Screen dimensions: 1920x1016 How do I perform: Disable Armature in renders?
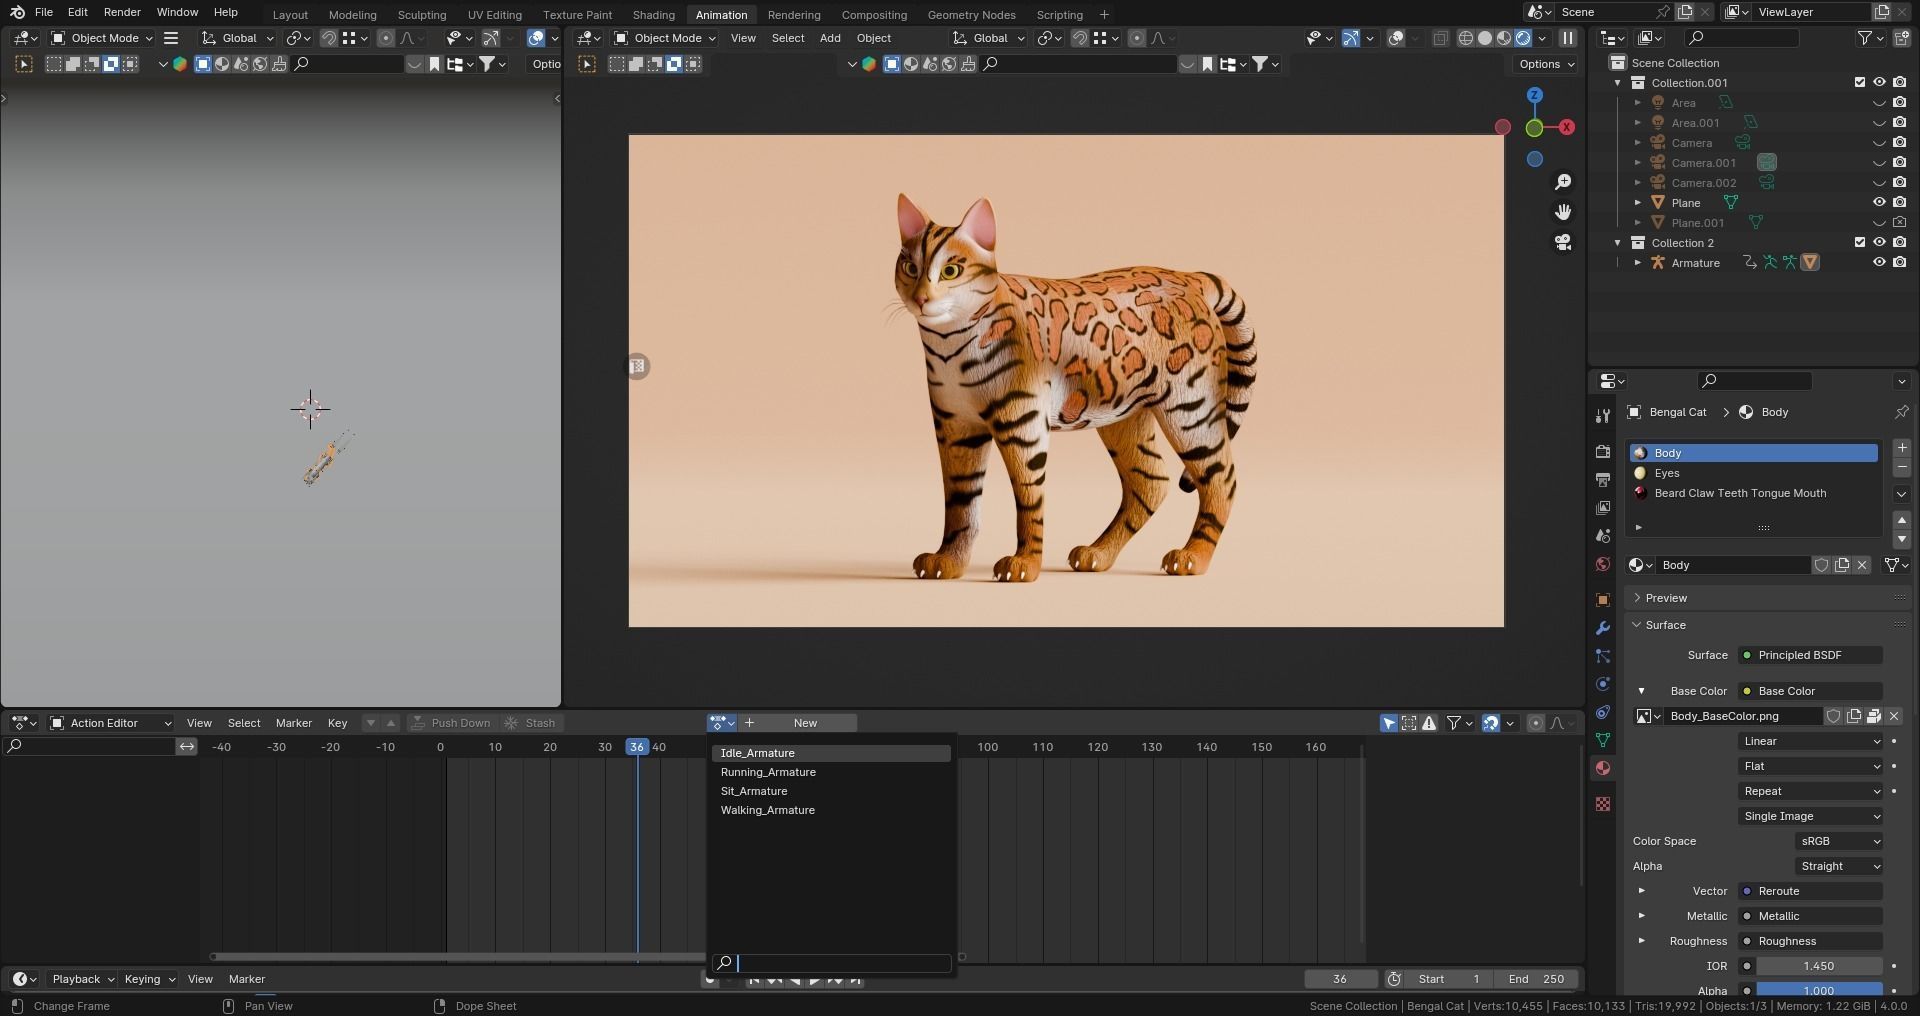pos(1899,262)
